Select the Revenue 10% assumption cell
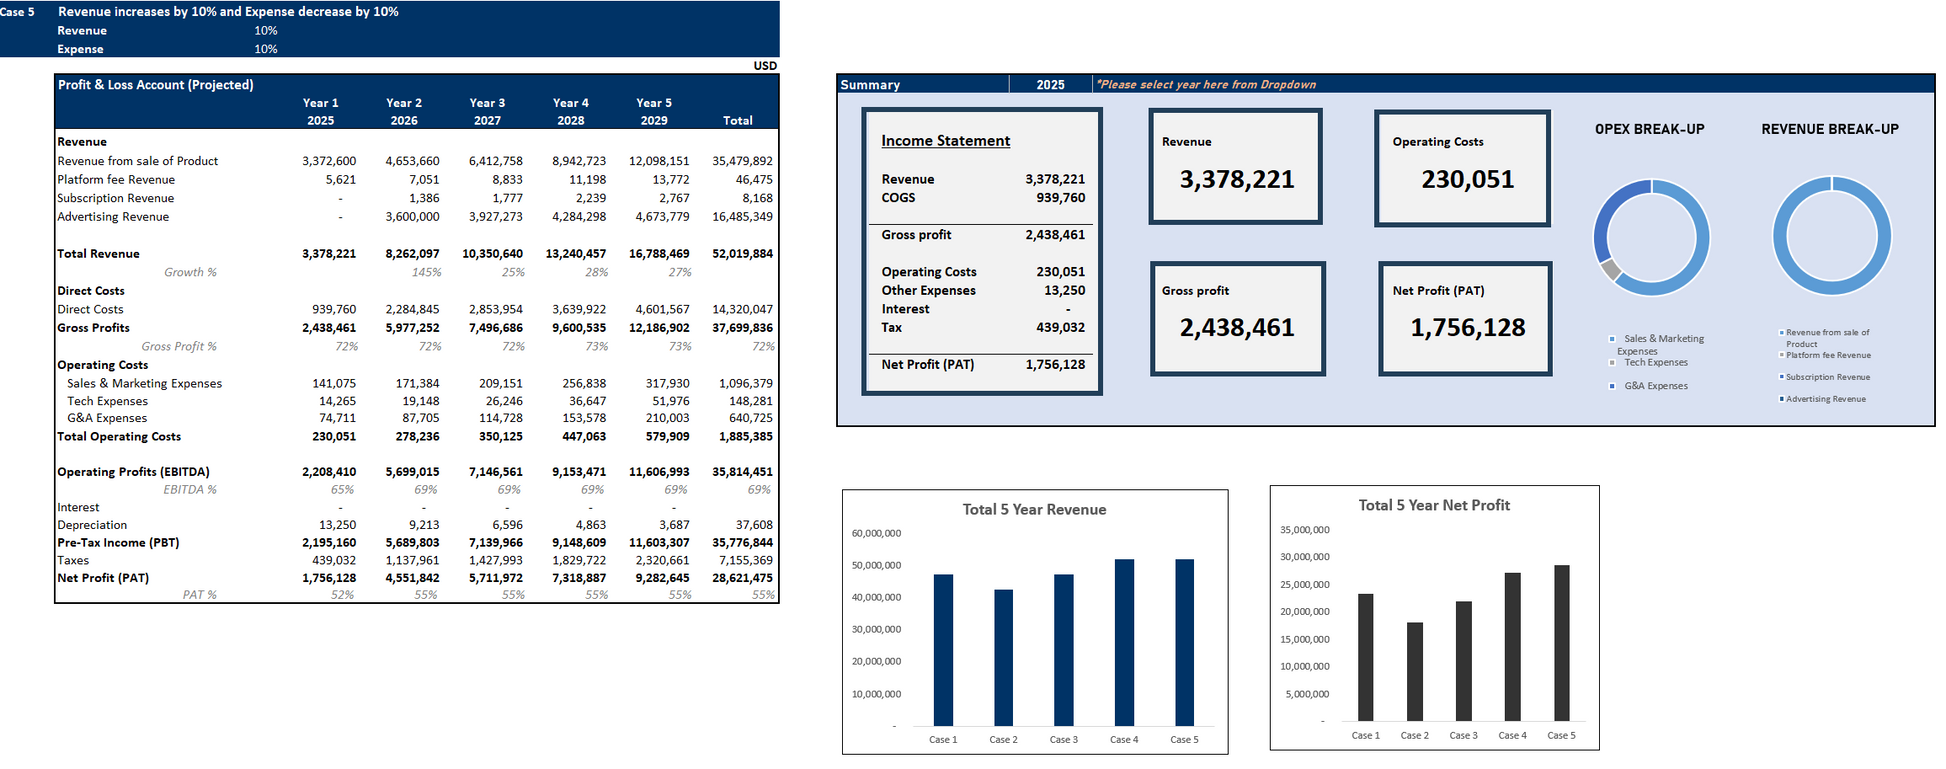This screenshot has width=1946, height=769. (265, 31)
